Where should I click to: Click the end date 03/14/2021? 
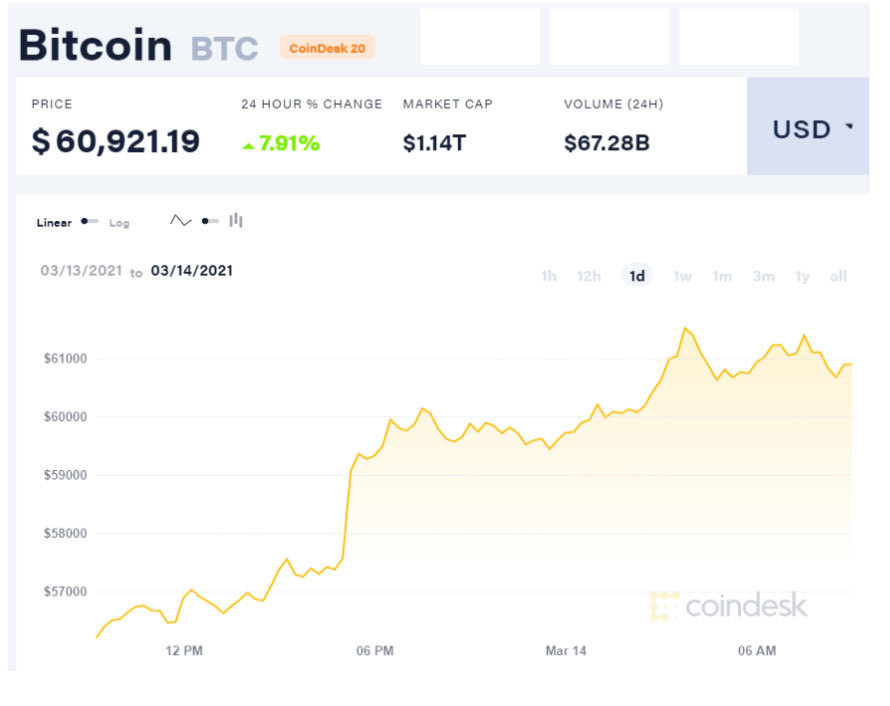coord(192,270)
